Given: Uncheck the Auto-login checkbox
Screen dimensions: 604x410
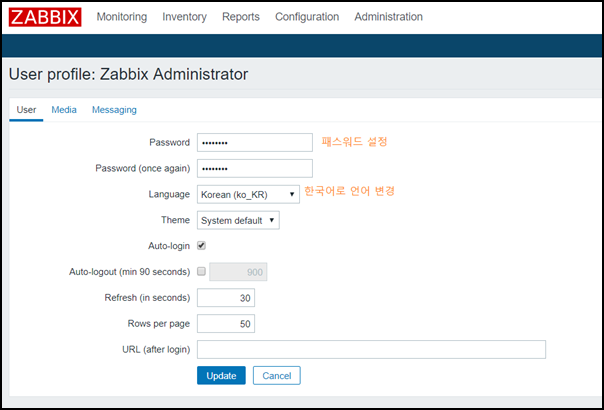Looking at the screenshot, I should click(x=201, y=245).
